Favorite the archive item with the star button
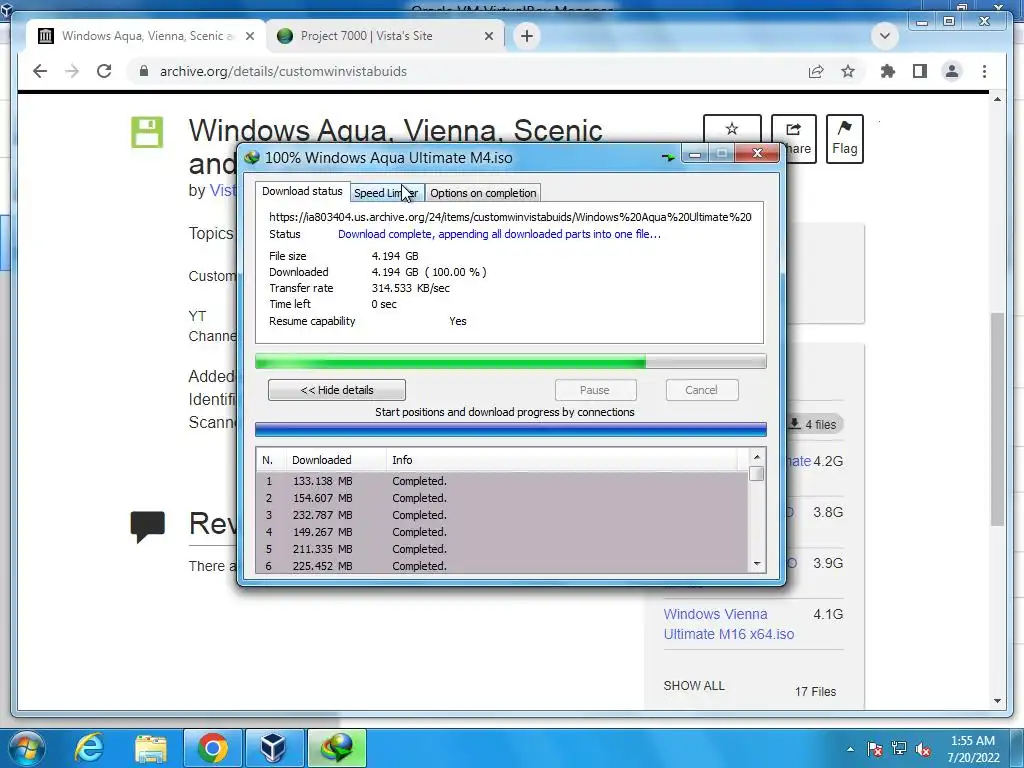Image resolution: width=1024 pixels, height=768 pixels. (x=732, y=129)
